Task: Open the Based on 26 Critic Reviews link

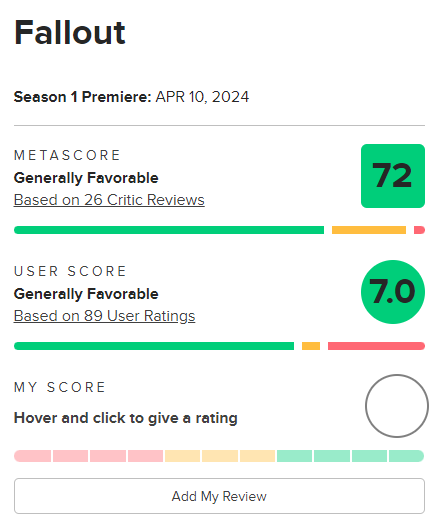Action: click(x=109, y=200)
